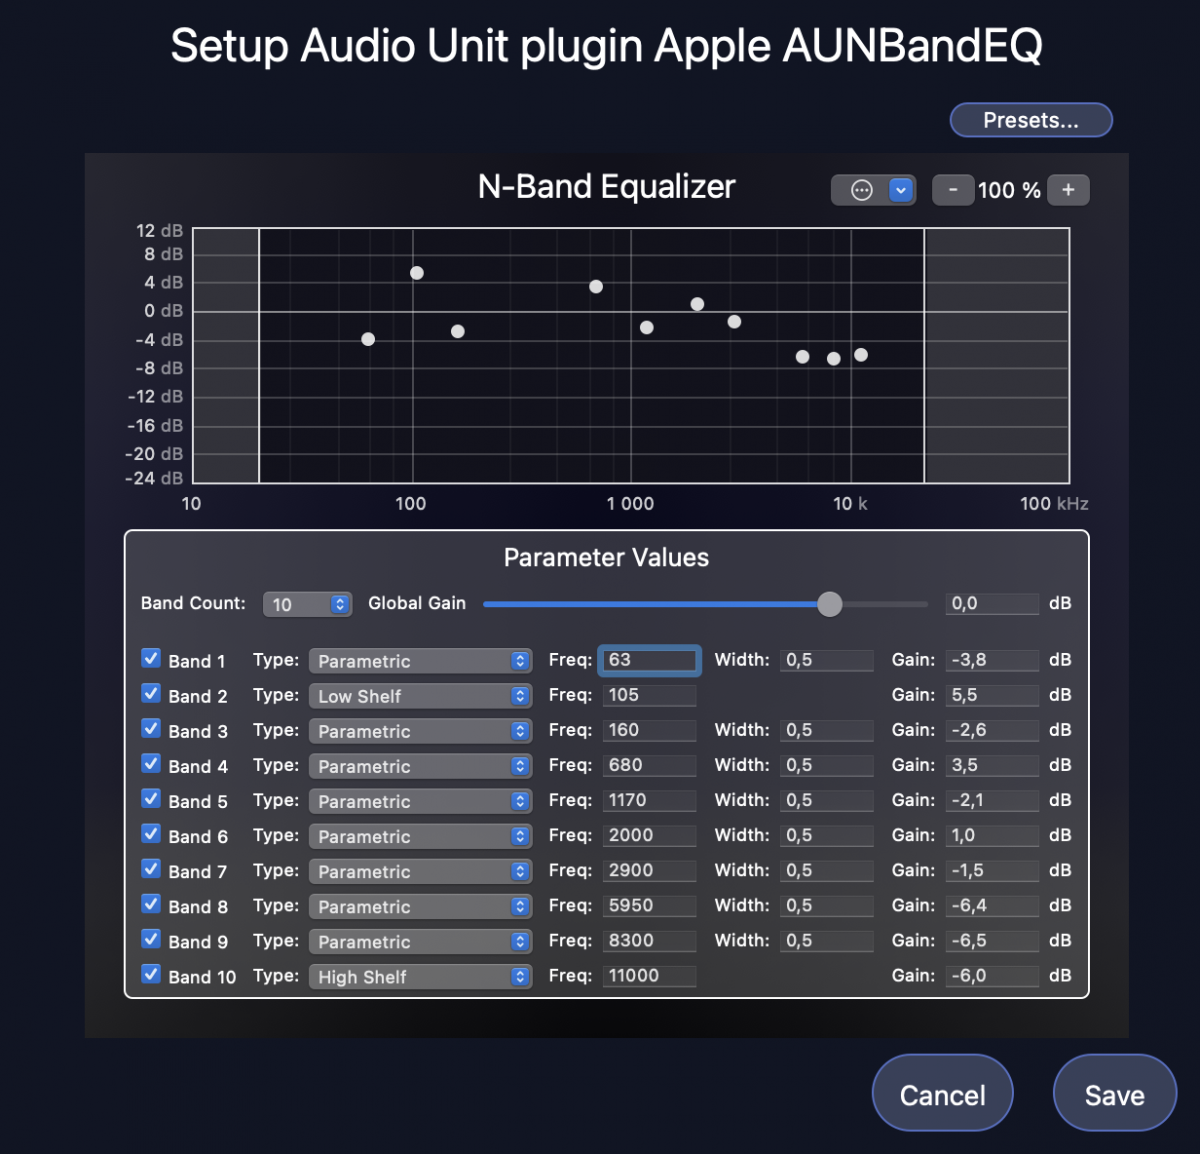This screenshot has height=1154, width=1200.
Task: Change Band 10 High Shelf type
Action: (x=420, y=976)
